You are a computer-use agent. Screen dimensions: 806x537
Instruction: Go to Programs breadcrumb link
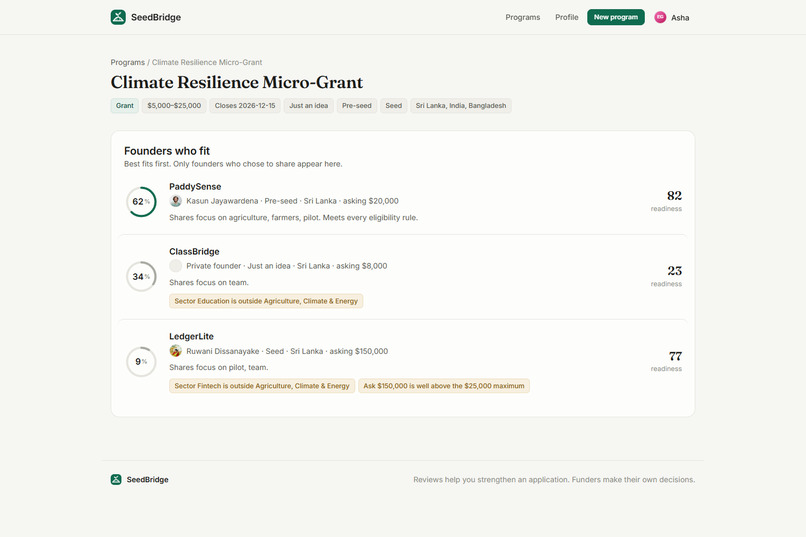[x=127, y=62]
